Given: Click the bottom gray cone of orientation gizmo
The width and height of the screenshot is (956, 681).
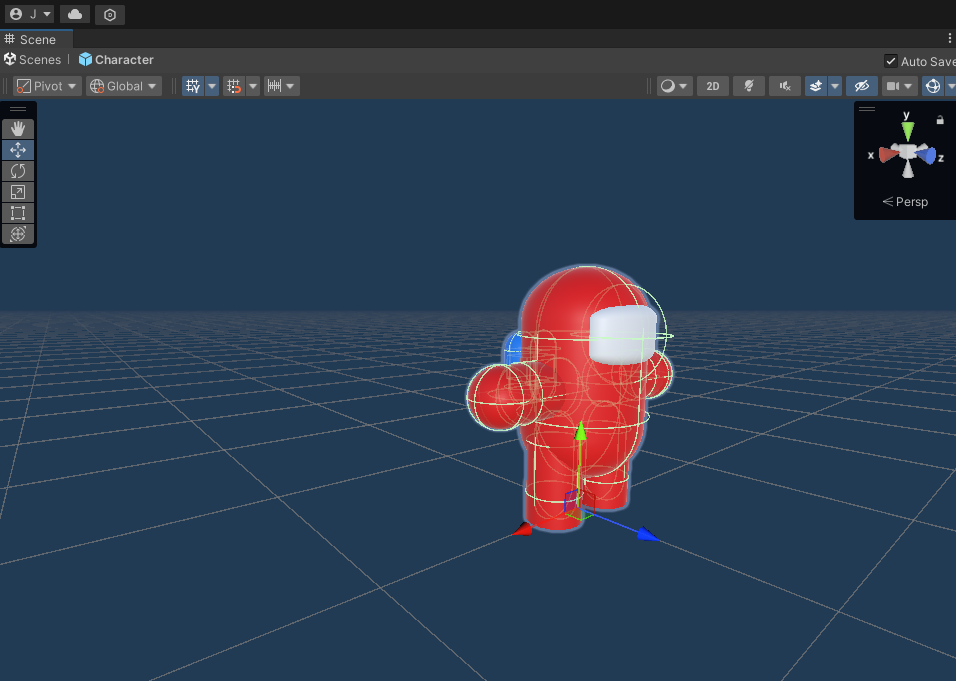Looking at the screenshot, I should [908, 168].
